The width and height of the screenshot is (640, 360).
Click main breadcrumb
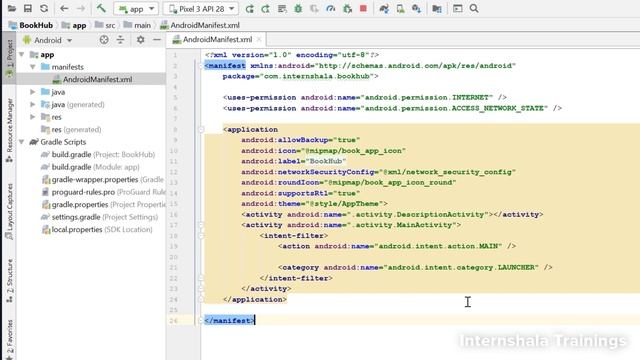[x=137, y=25]
